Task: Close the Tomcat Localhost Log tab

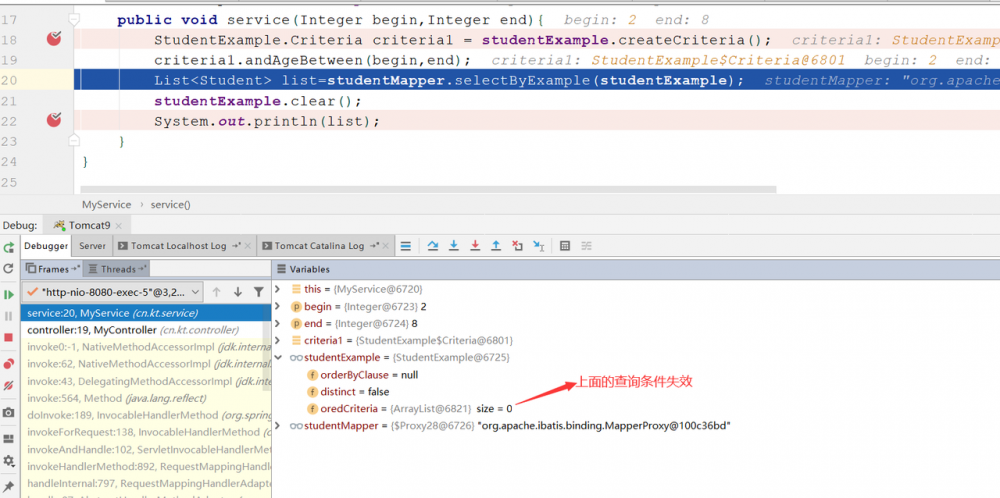Action: (x=248, y=245)
